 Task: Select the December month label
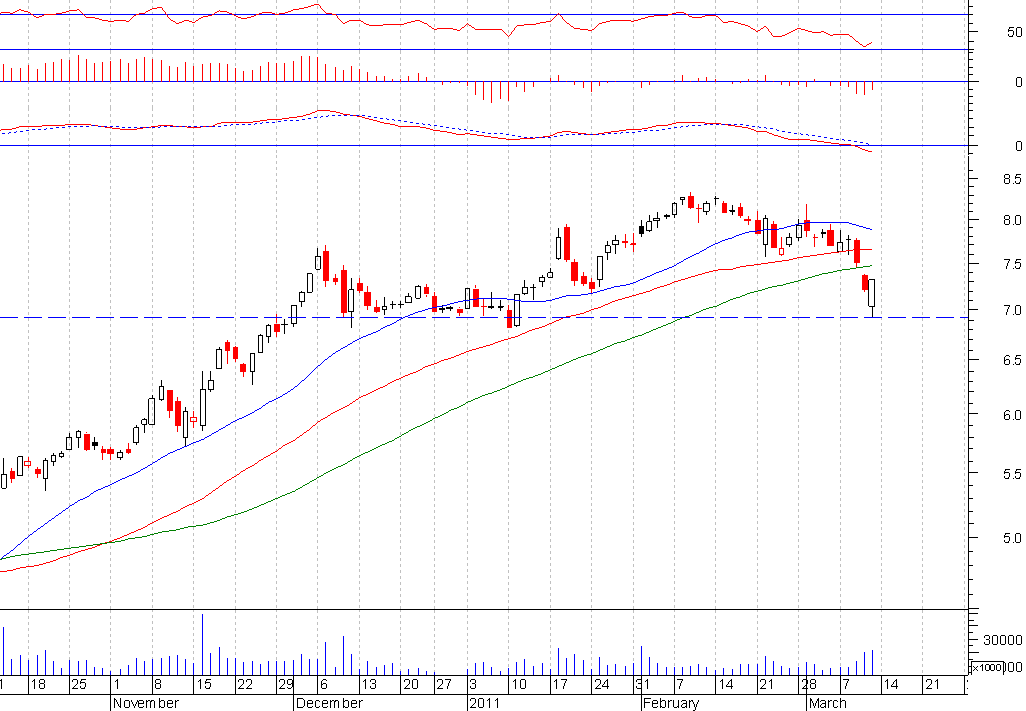(x=329, y=703)
